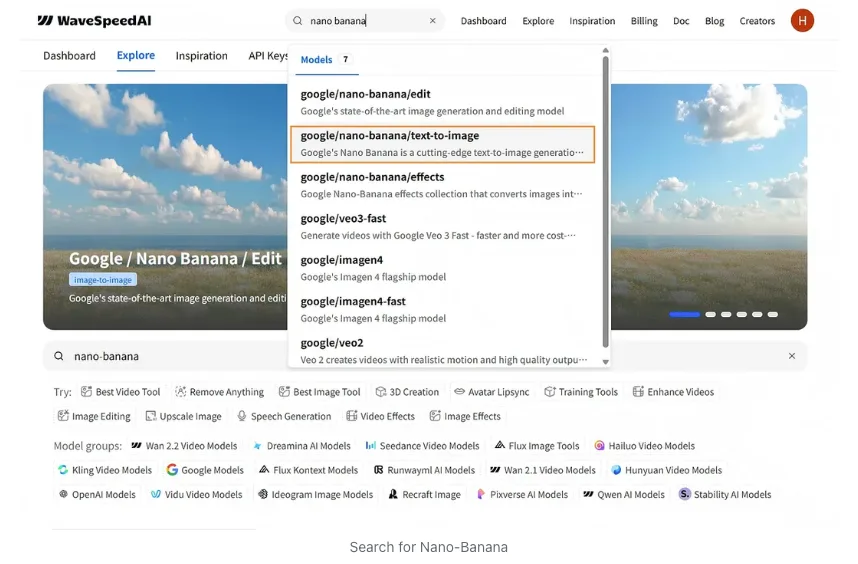Filter by Pixverse AI Models group
The height and width of the screenshot is (564, 858).
click(522, 495)
